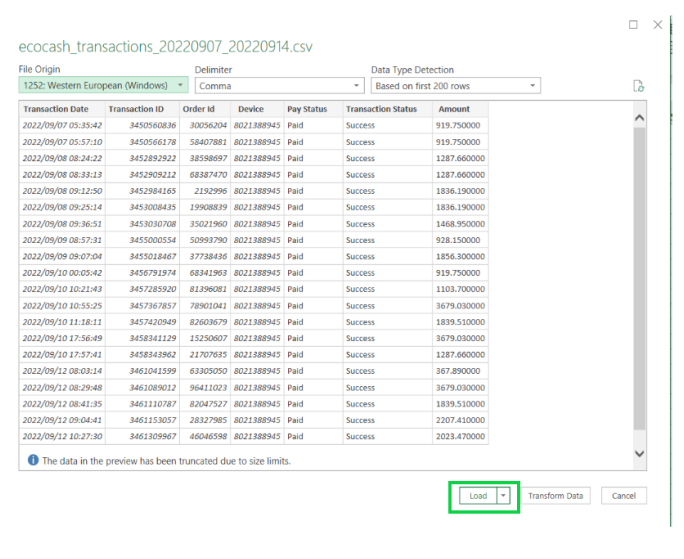Click Order Id cell 38598697

point(205,158)
